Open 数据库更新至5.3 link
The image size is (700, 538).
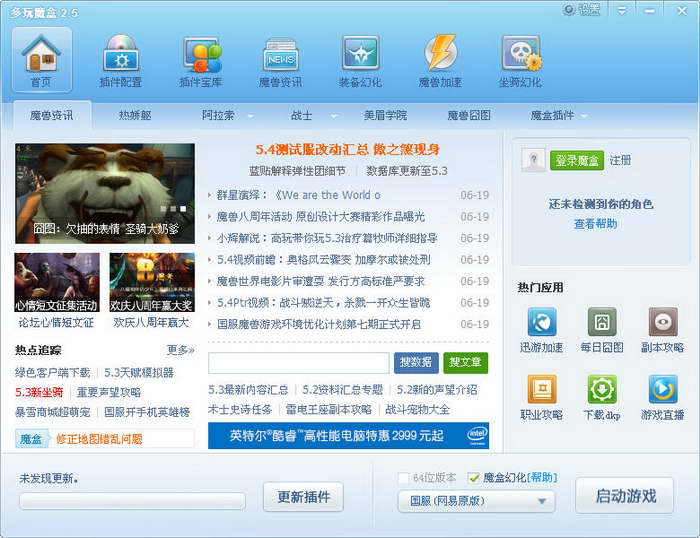(x=407, y=171)
